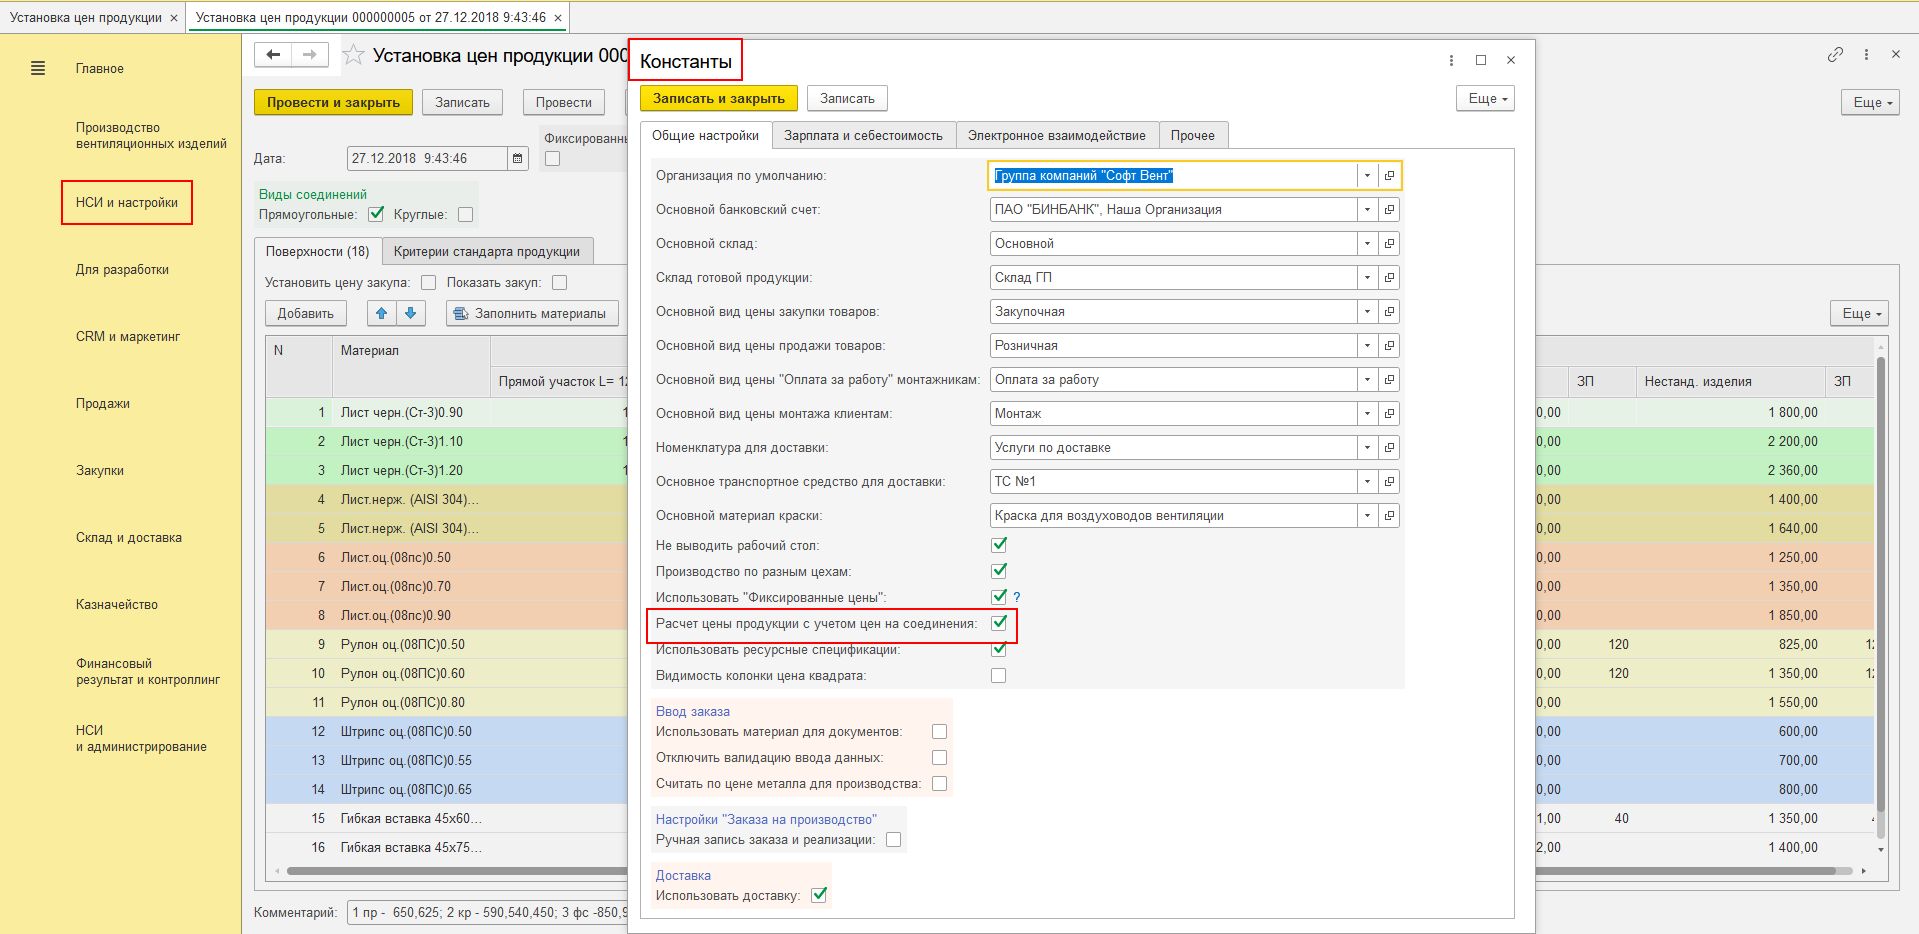Click the hamburger menu icon in sidebar
The width and height of the screenshot is (1919, 934).
tap(38, 69)
